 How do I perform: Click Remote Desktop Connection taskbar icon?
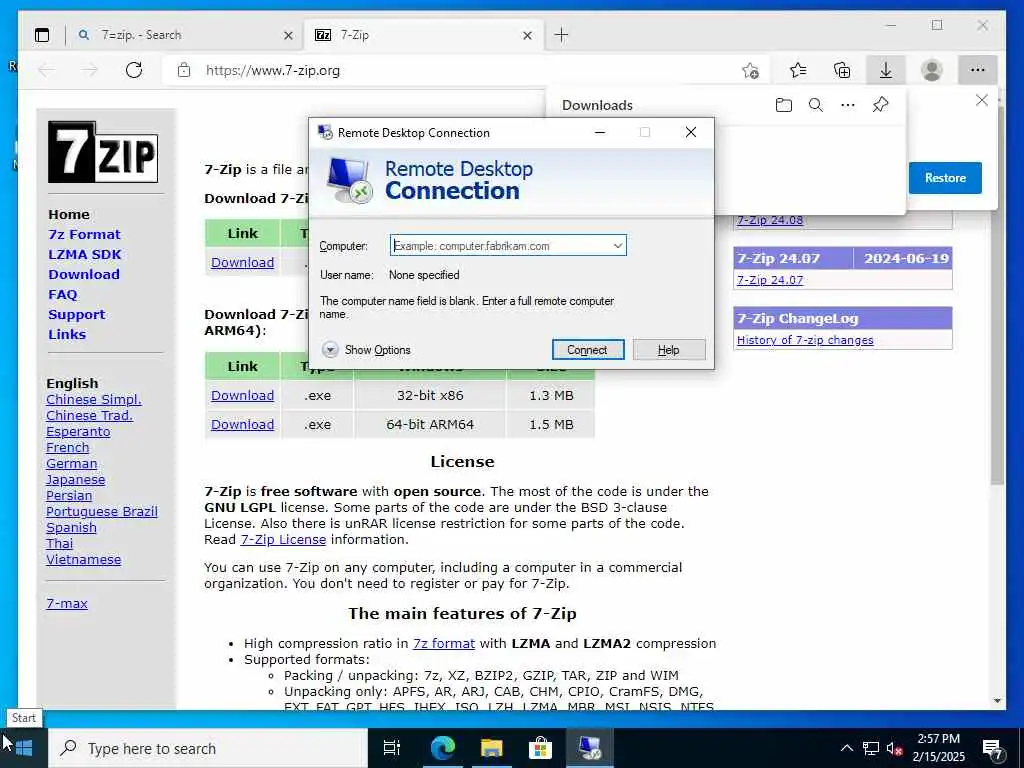pyautogui.click(x=590, y=748)
